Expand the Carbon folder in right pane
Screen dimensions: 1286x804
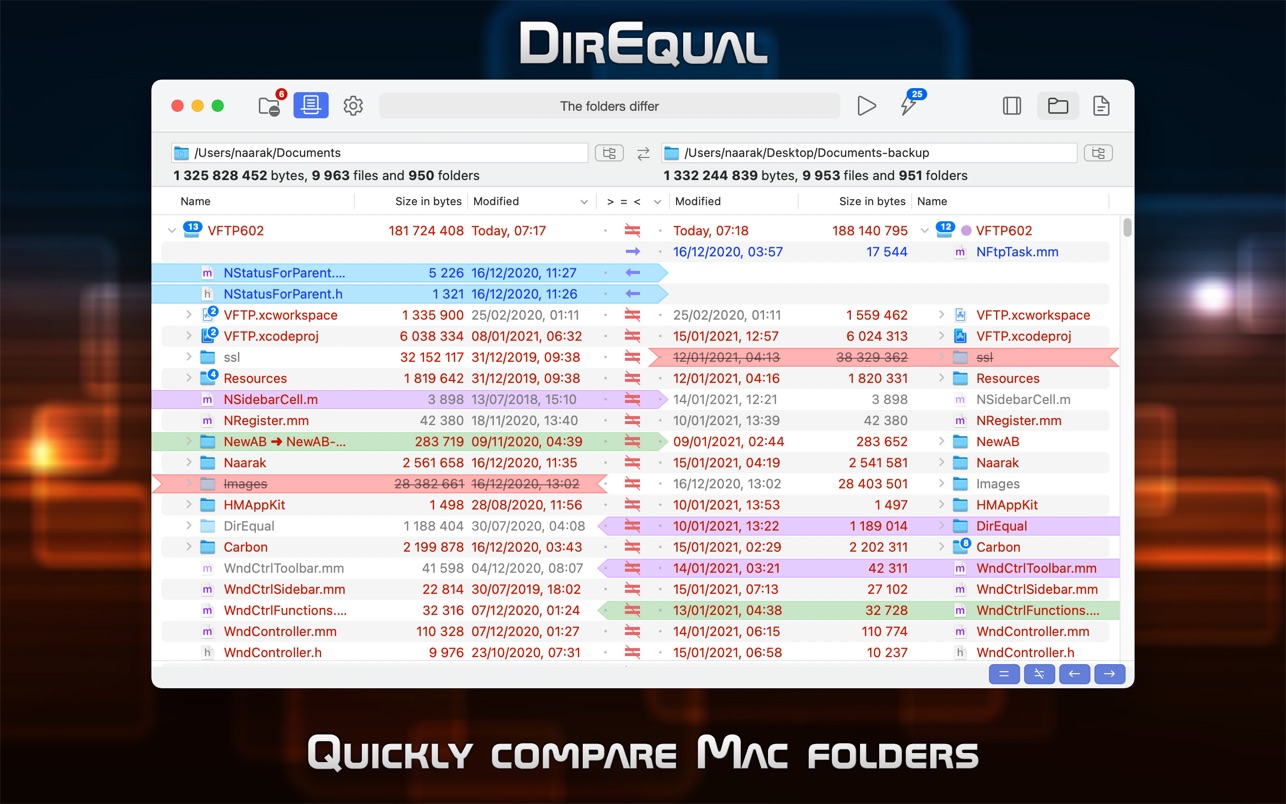pos(941,547)
